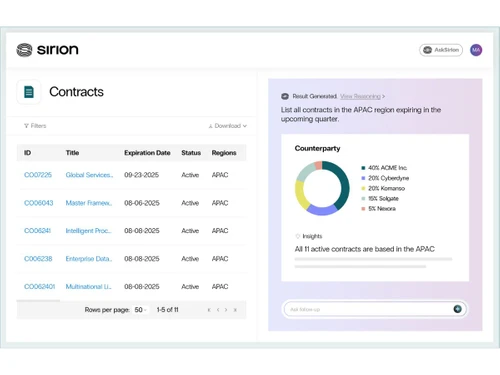The height and width of the screenshot is (375, 500).
Task: Open the Master Framew.. contract title
Action: tap(89, 203)
